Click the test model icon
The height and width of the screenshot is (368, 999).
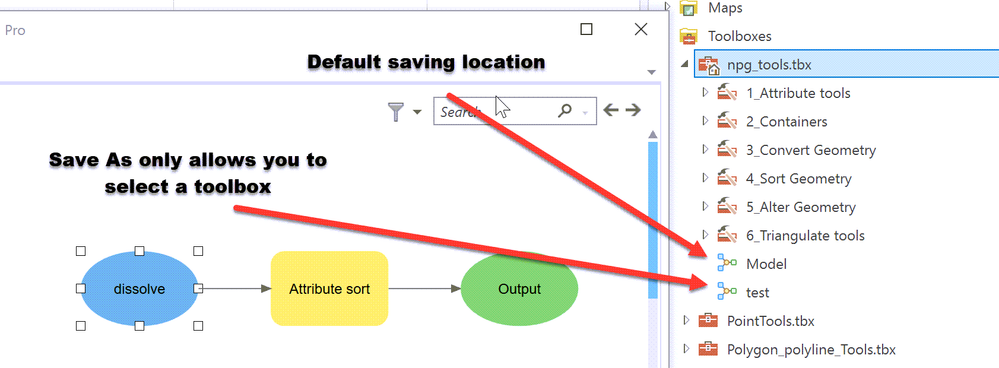point(727,292)
